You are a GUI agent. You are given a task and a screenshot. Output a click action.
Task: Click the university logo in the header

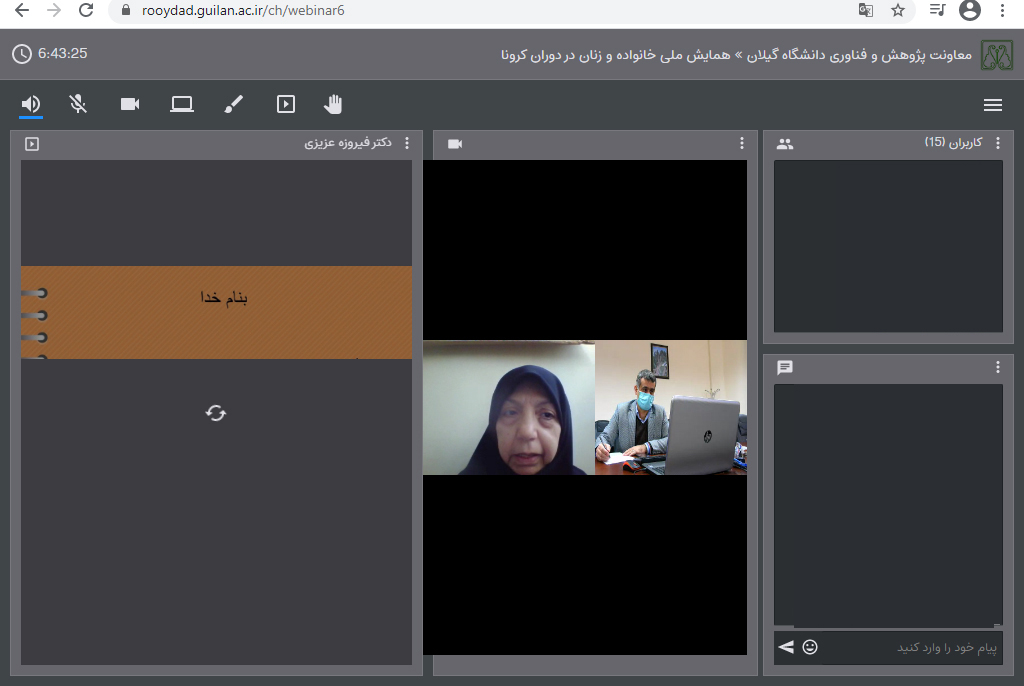pyautogui.click(x=996, y=54)
